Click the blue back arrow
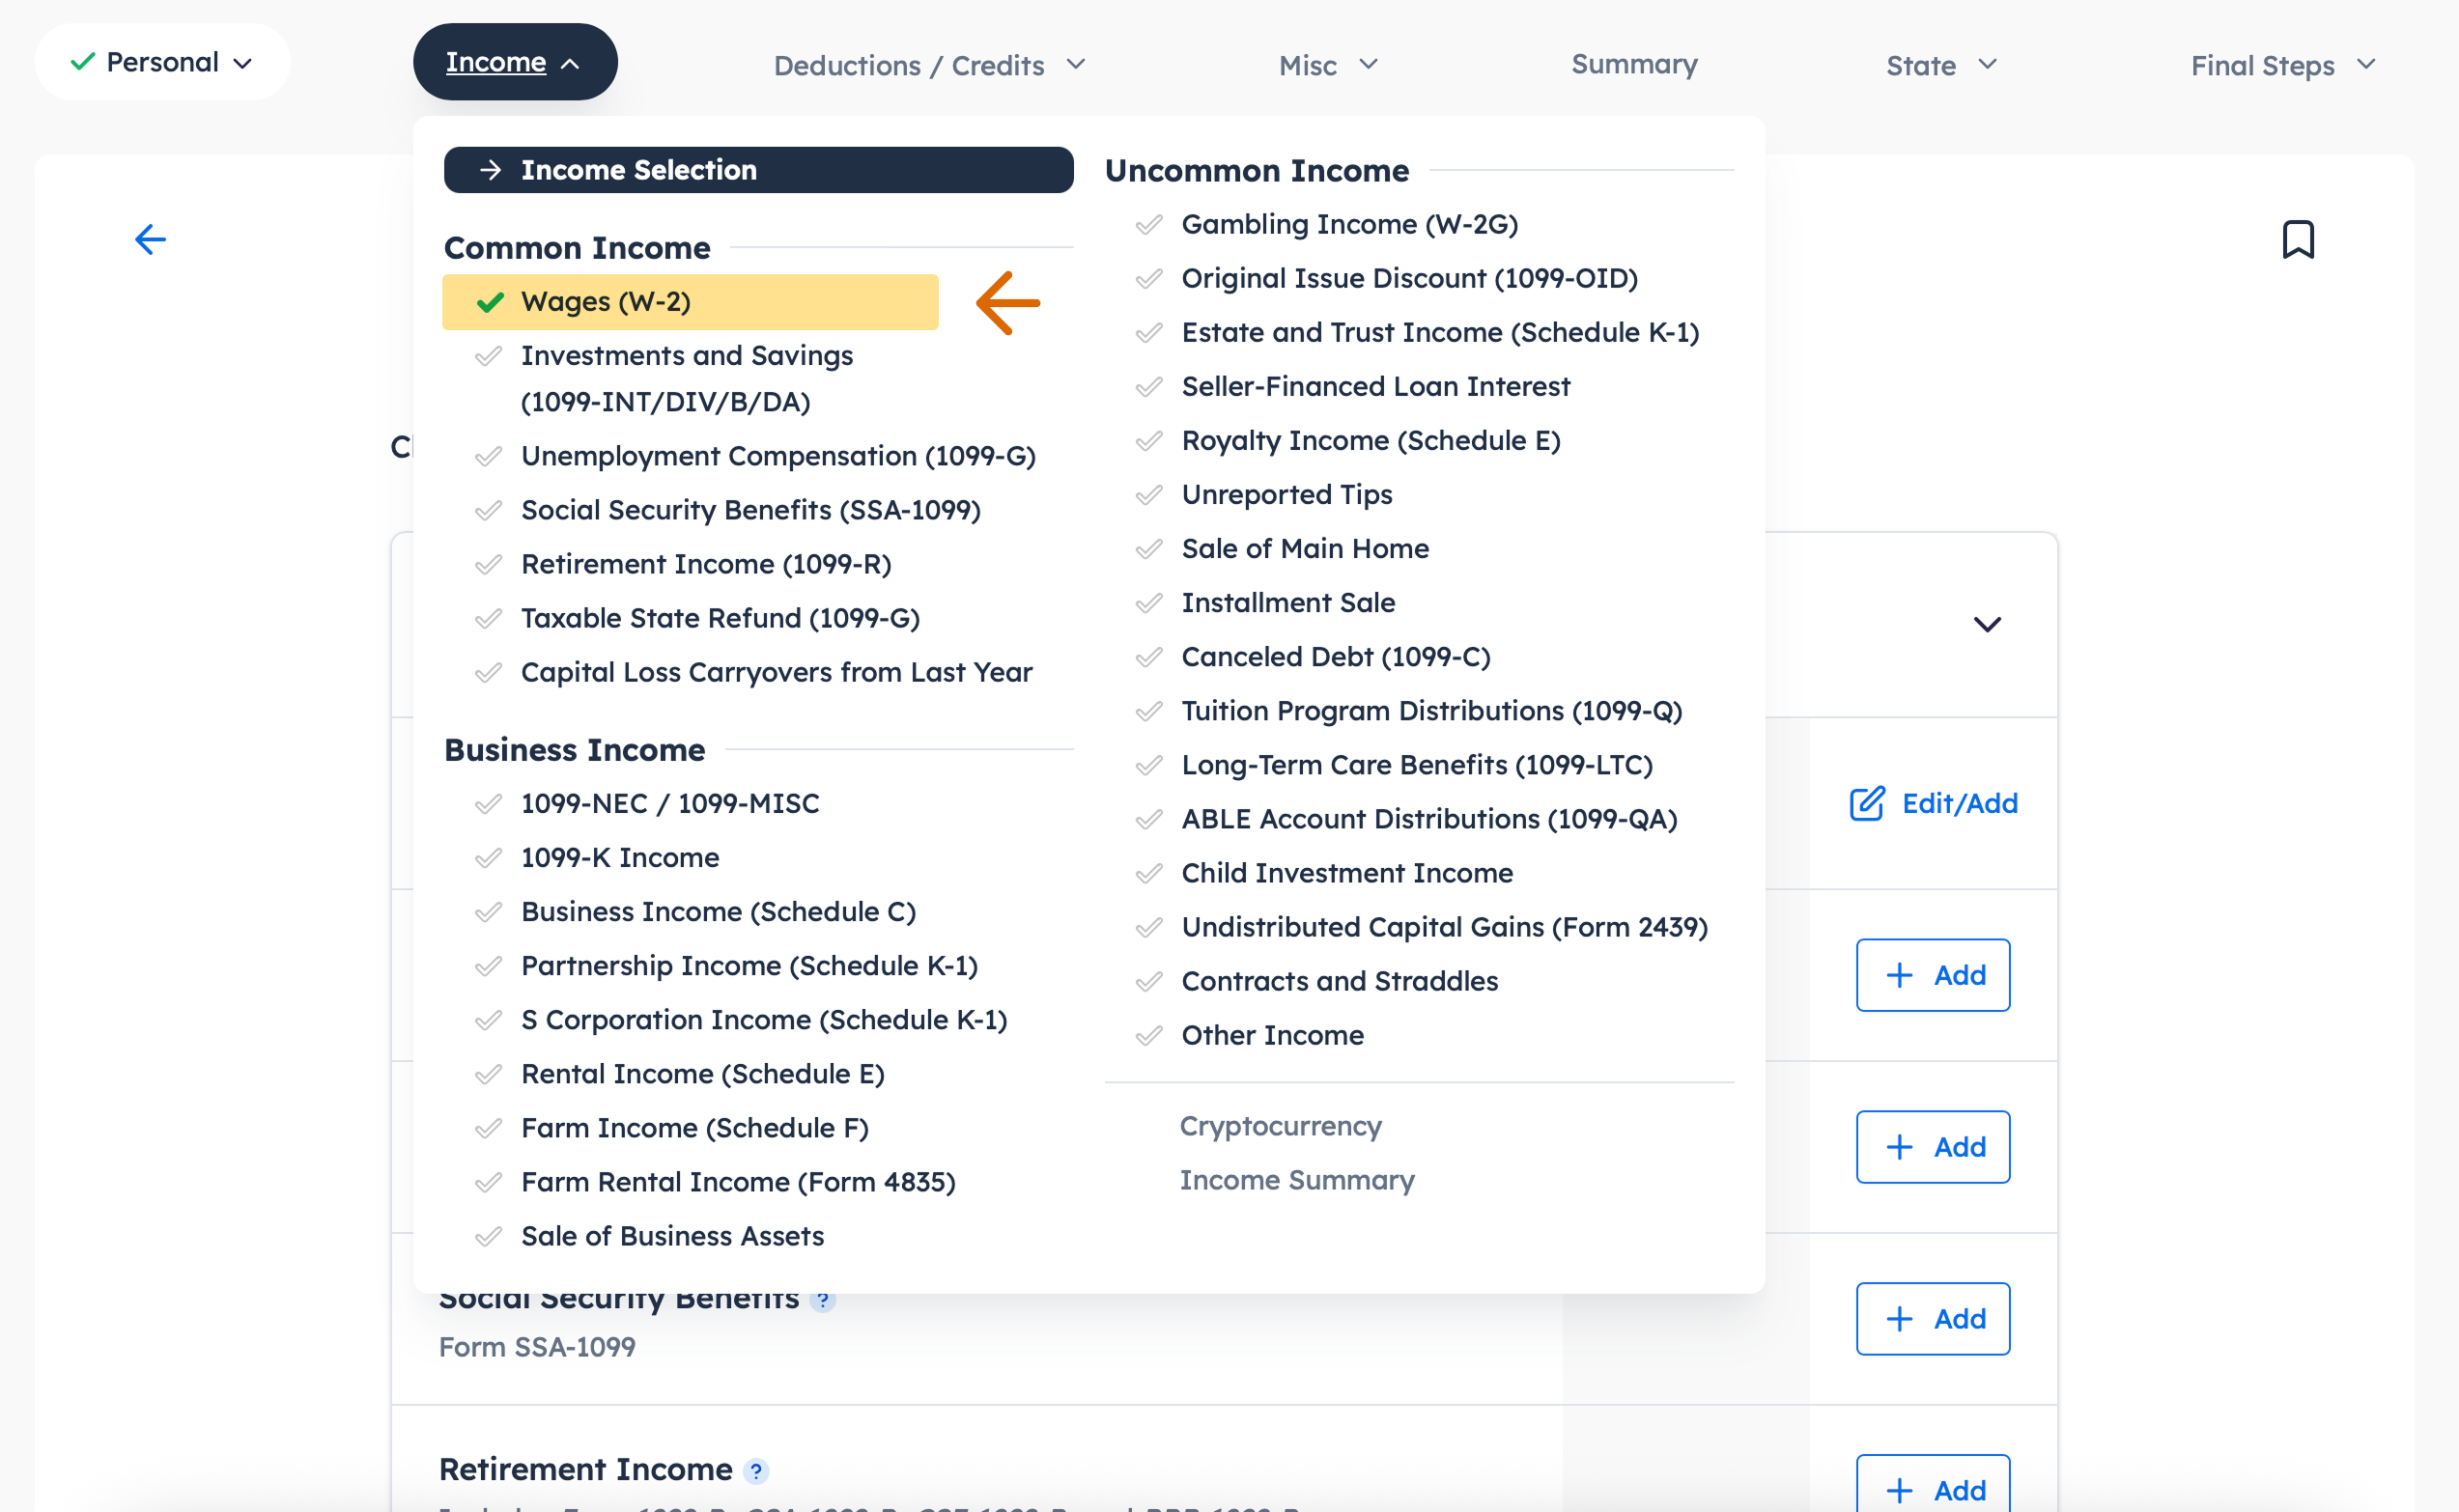 coord(150,239)
